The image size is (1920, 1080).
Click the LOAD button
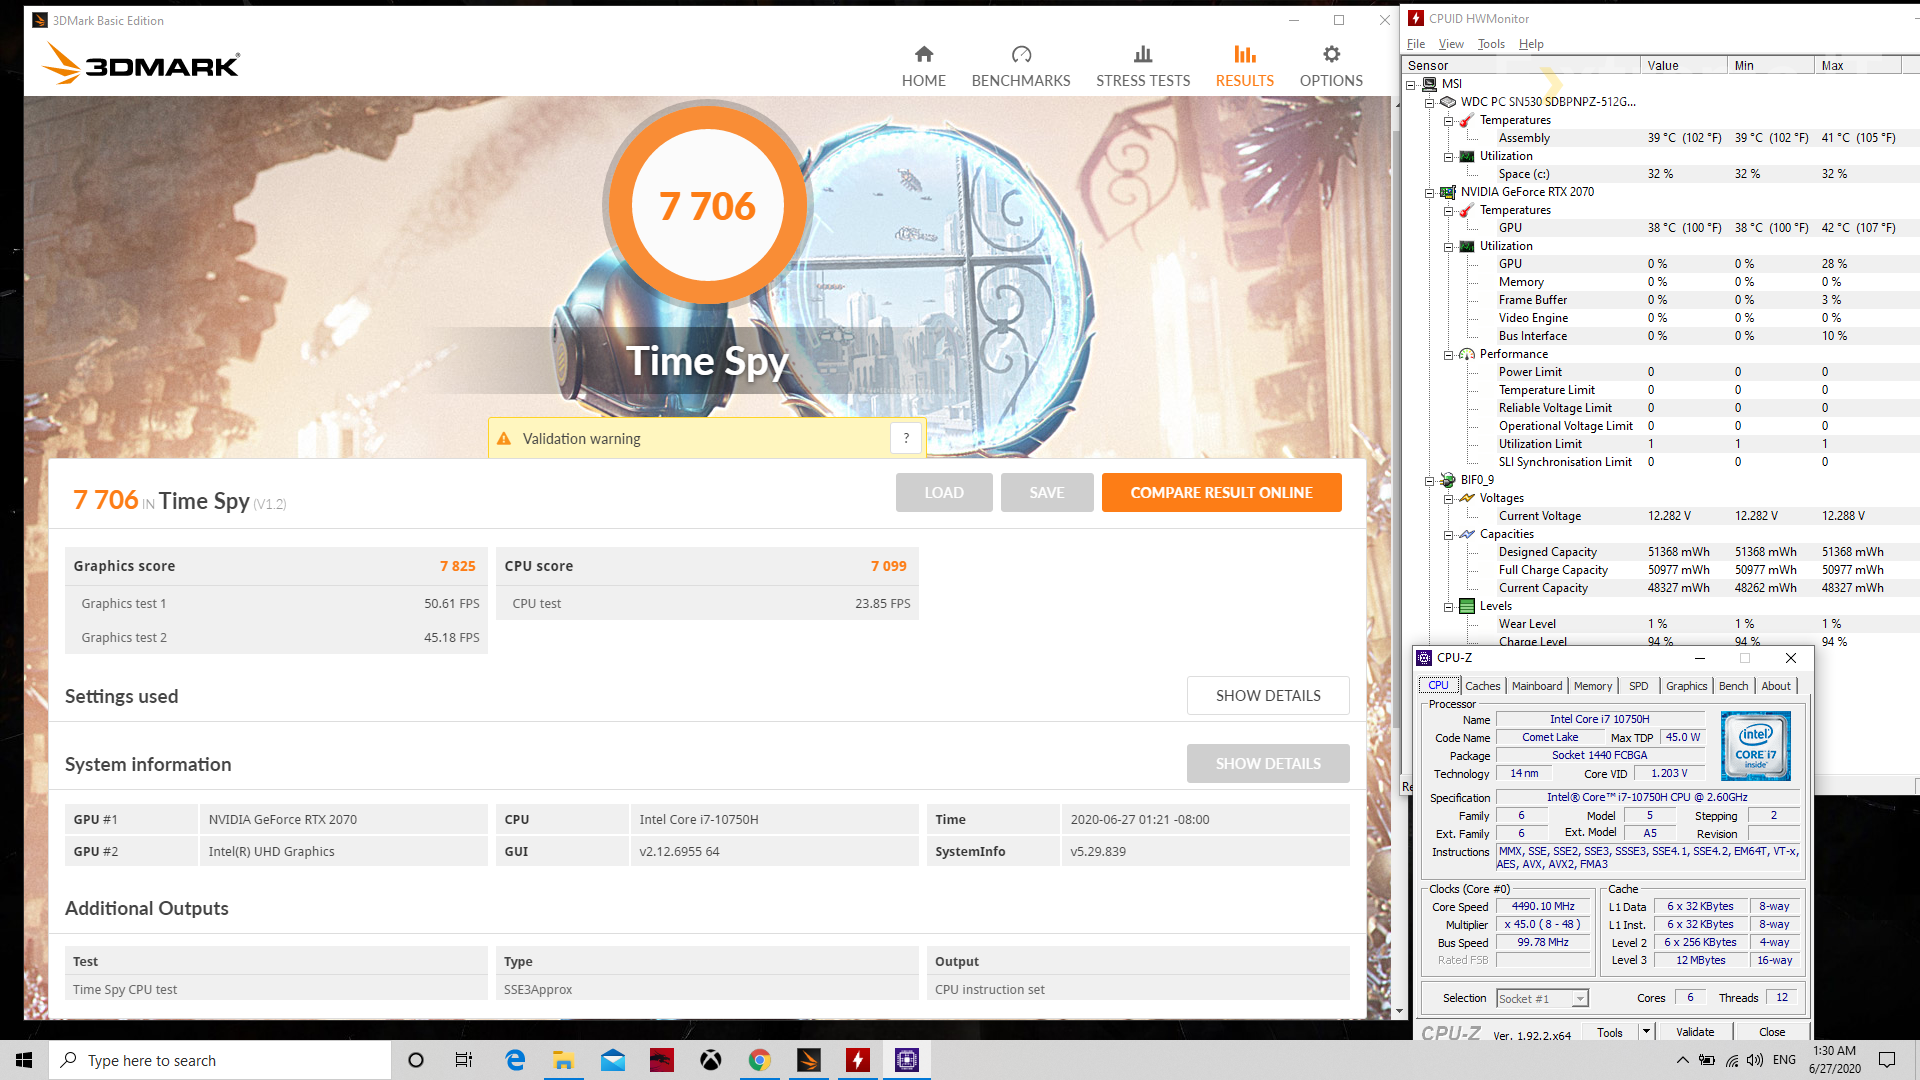tap(944, 492)
